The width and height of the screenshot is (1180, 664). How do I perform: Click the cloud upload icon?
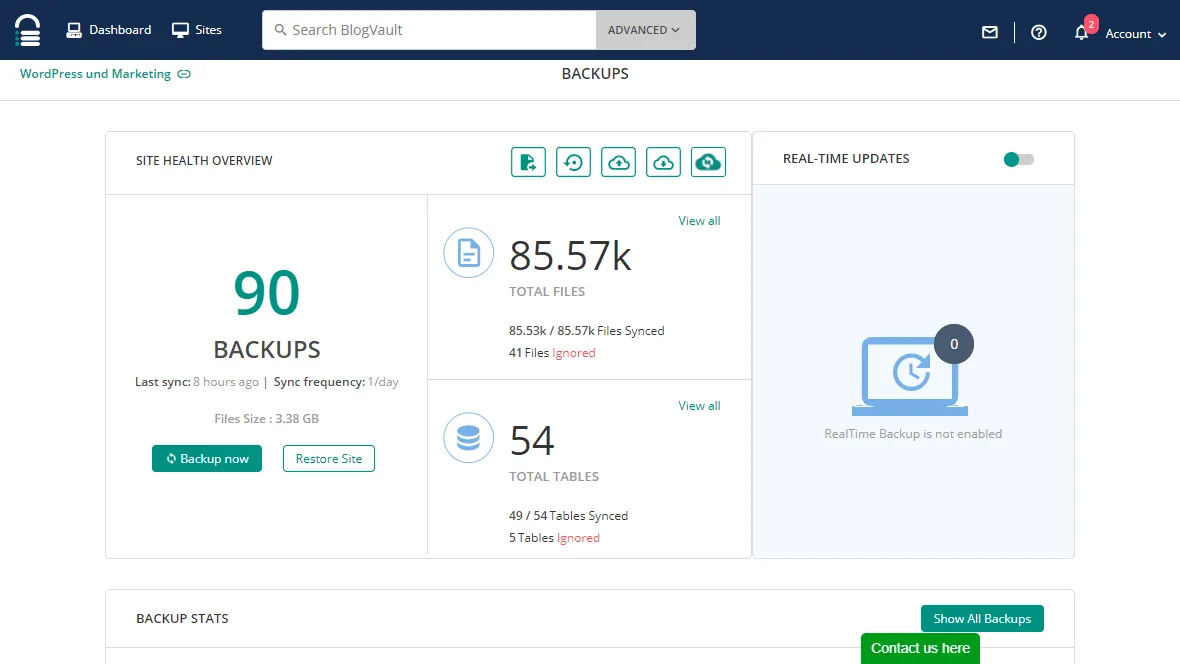point(619,162)
